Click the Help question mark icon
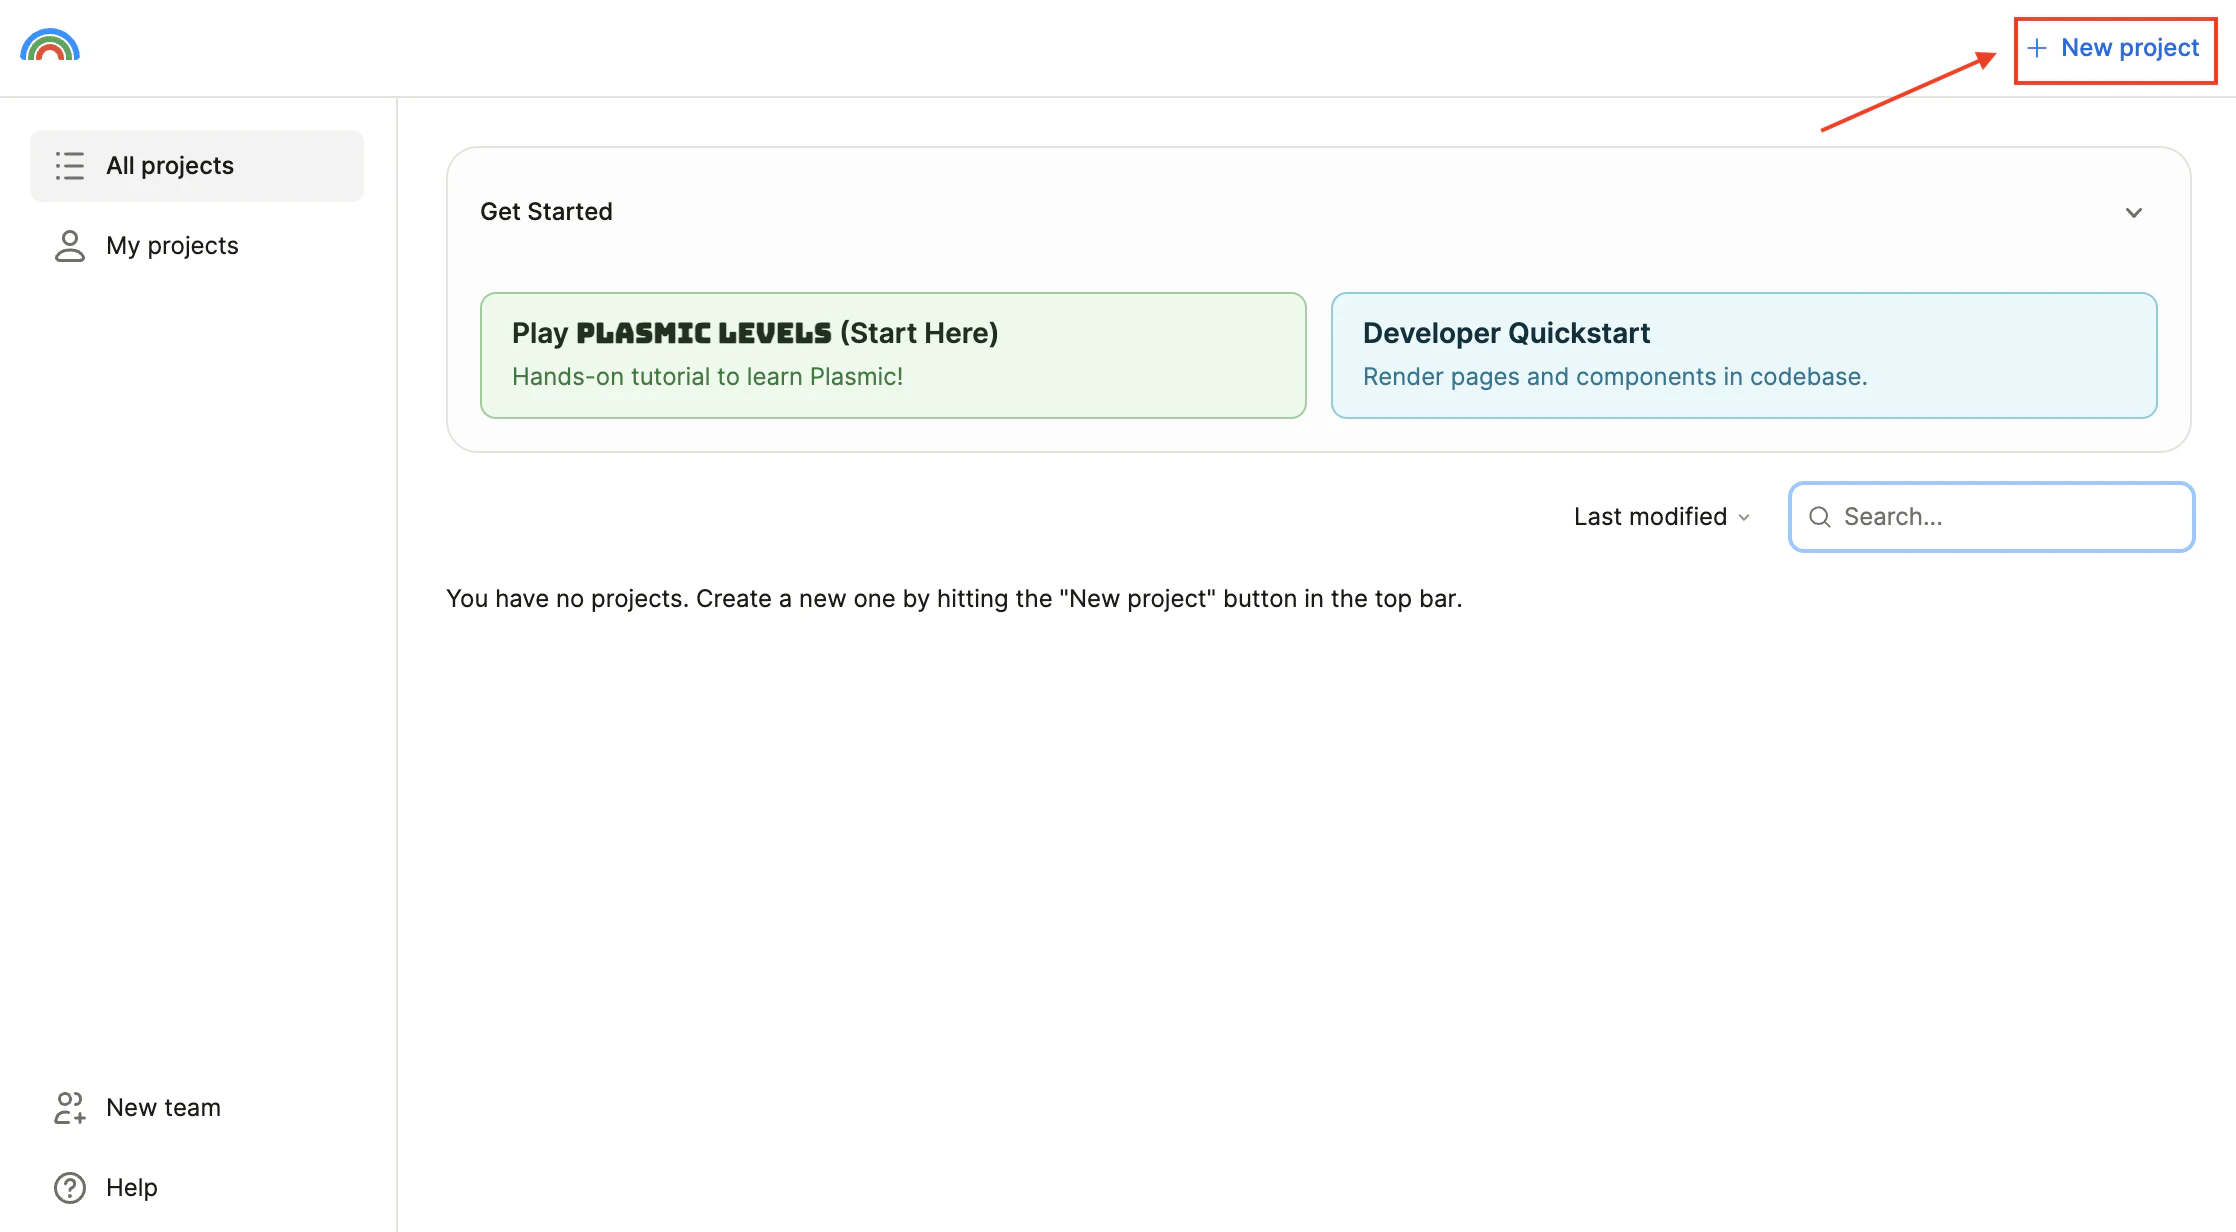The width and height of the screenshot is (2236, 1232). [70, 1188]
